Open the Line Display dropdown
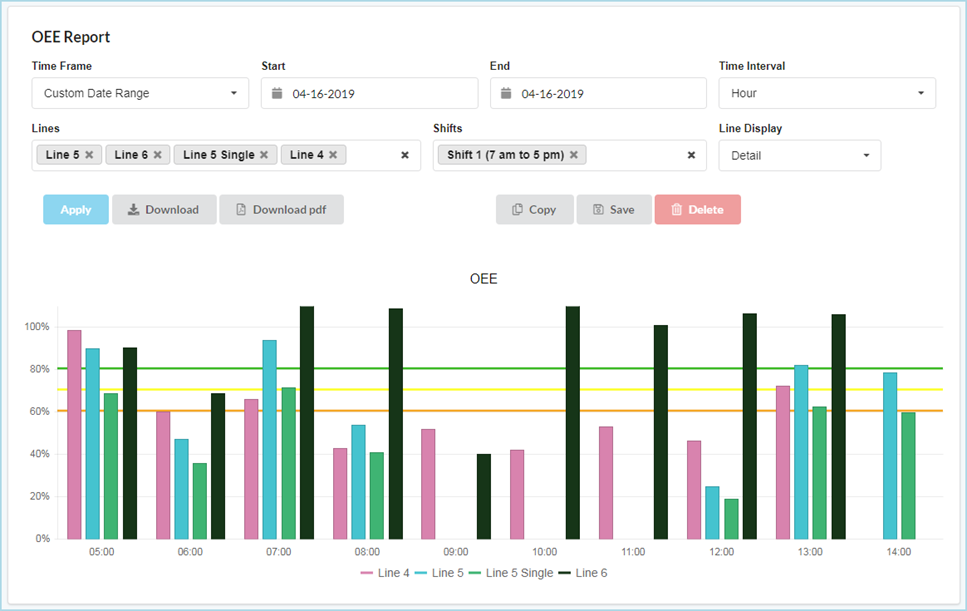 point(799,155)
